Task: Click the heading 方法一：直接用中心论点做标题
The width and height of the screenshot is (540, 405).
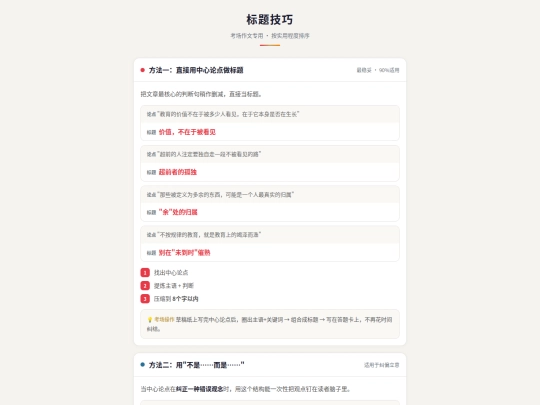Action: (x=196, y=70)
